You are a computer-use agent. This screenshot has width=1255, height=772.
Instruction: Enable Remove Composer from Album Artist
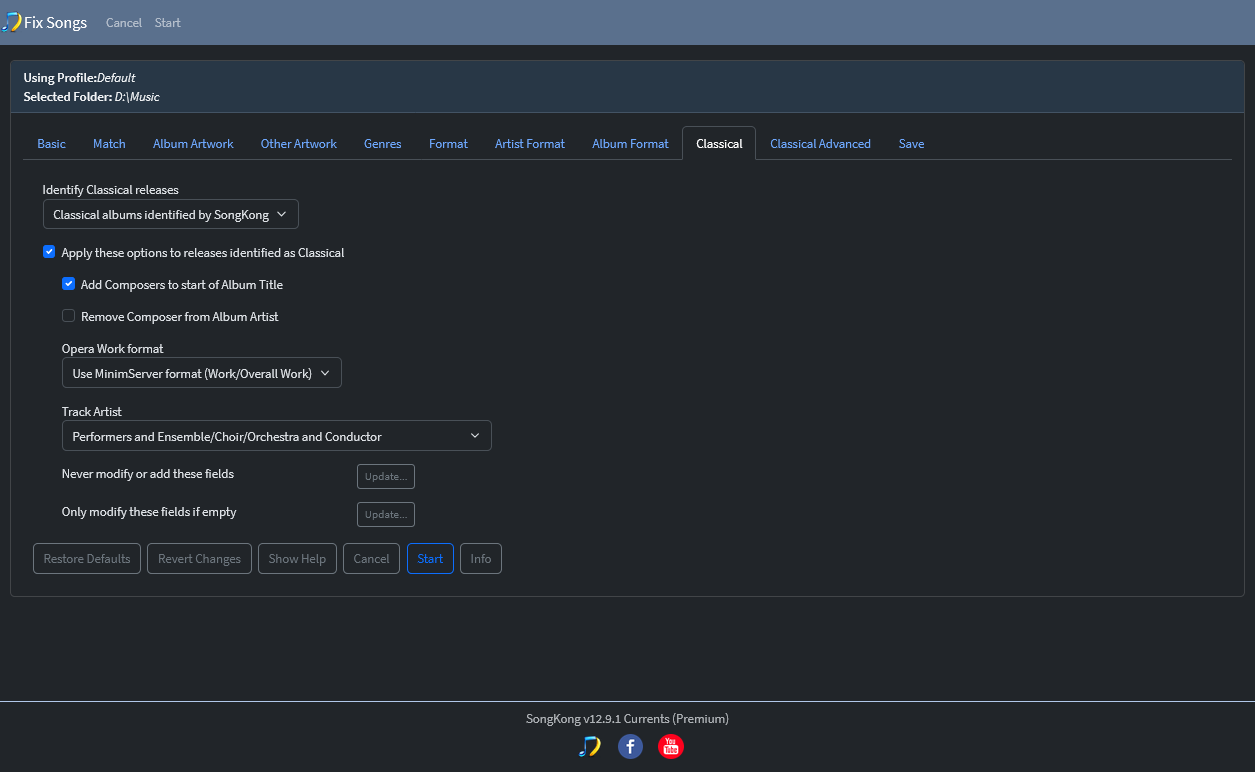coord(69,316)
